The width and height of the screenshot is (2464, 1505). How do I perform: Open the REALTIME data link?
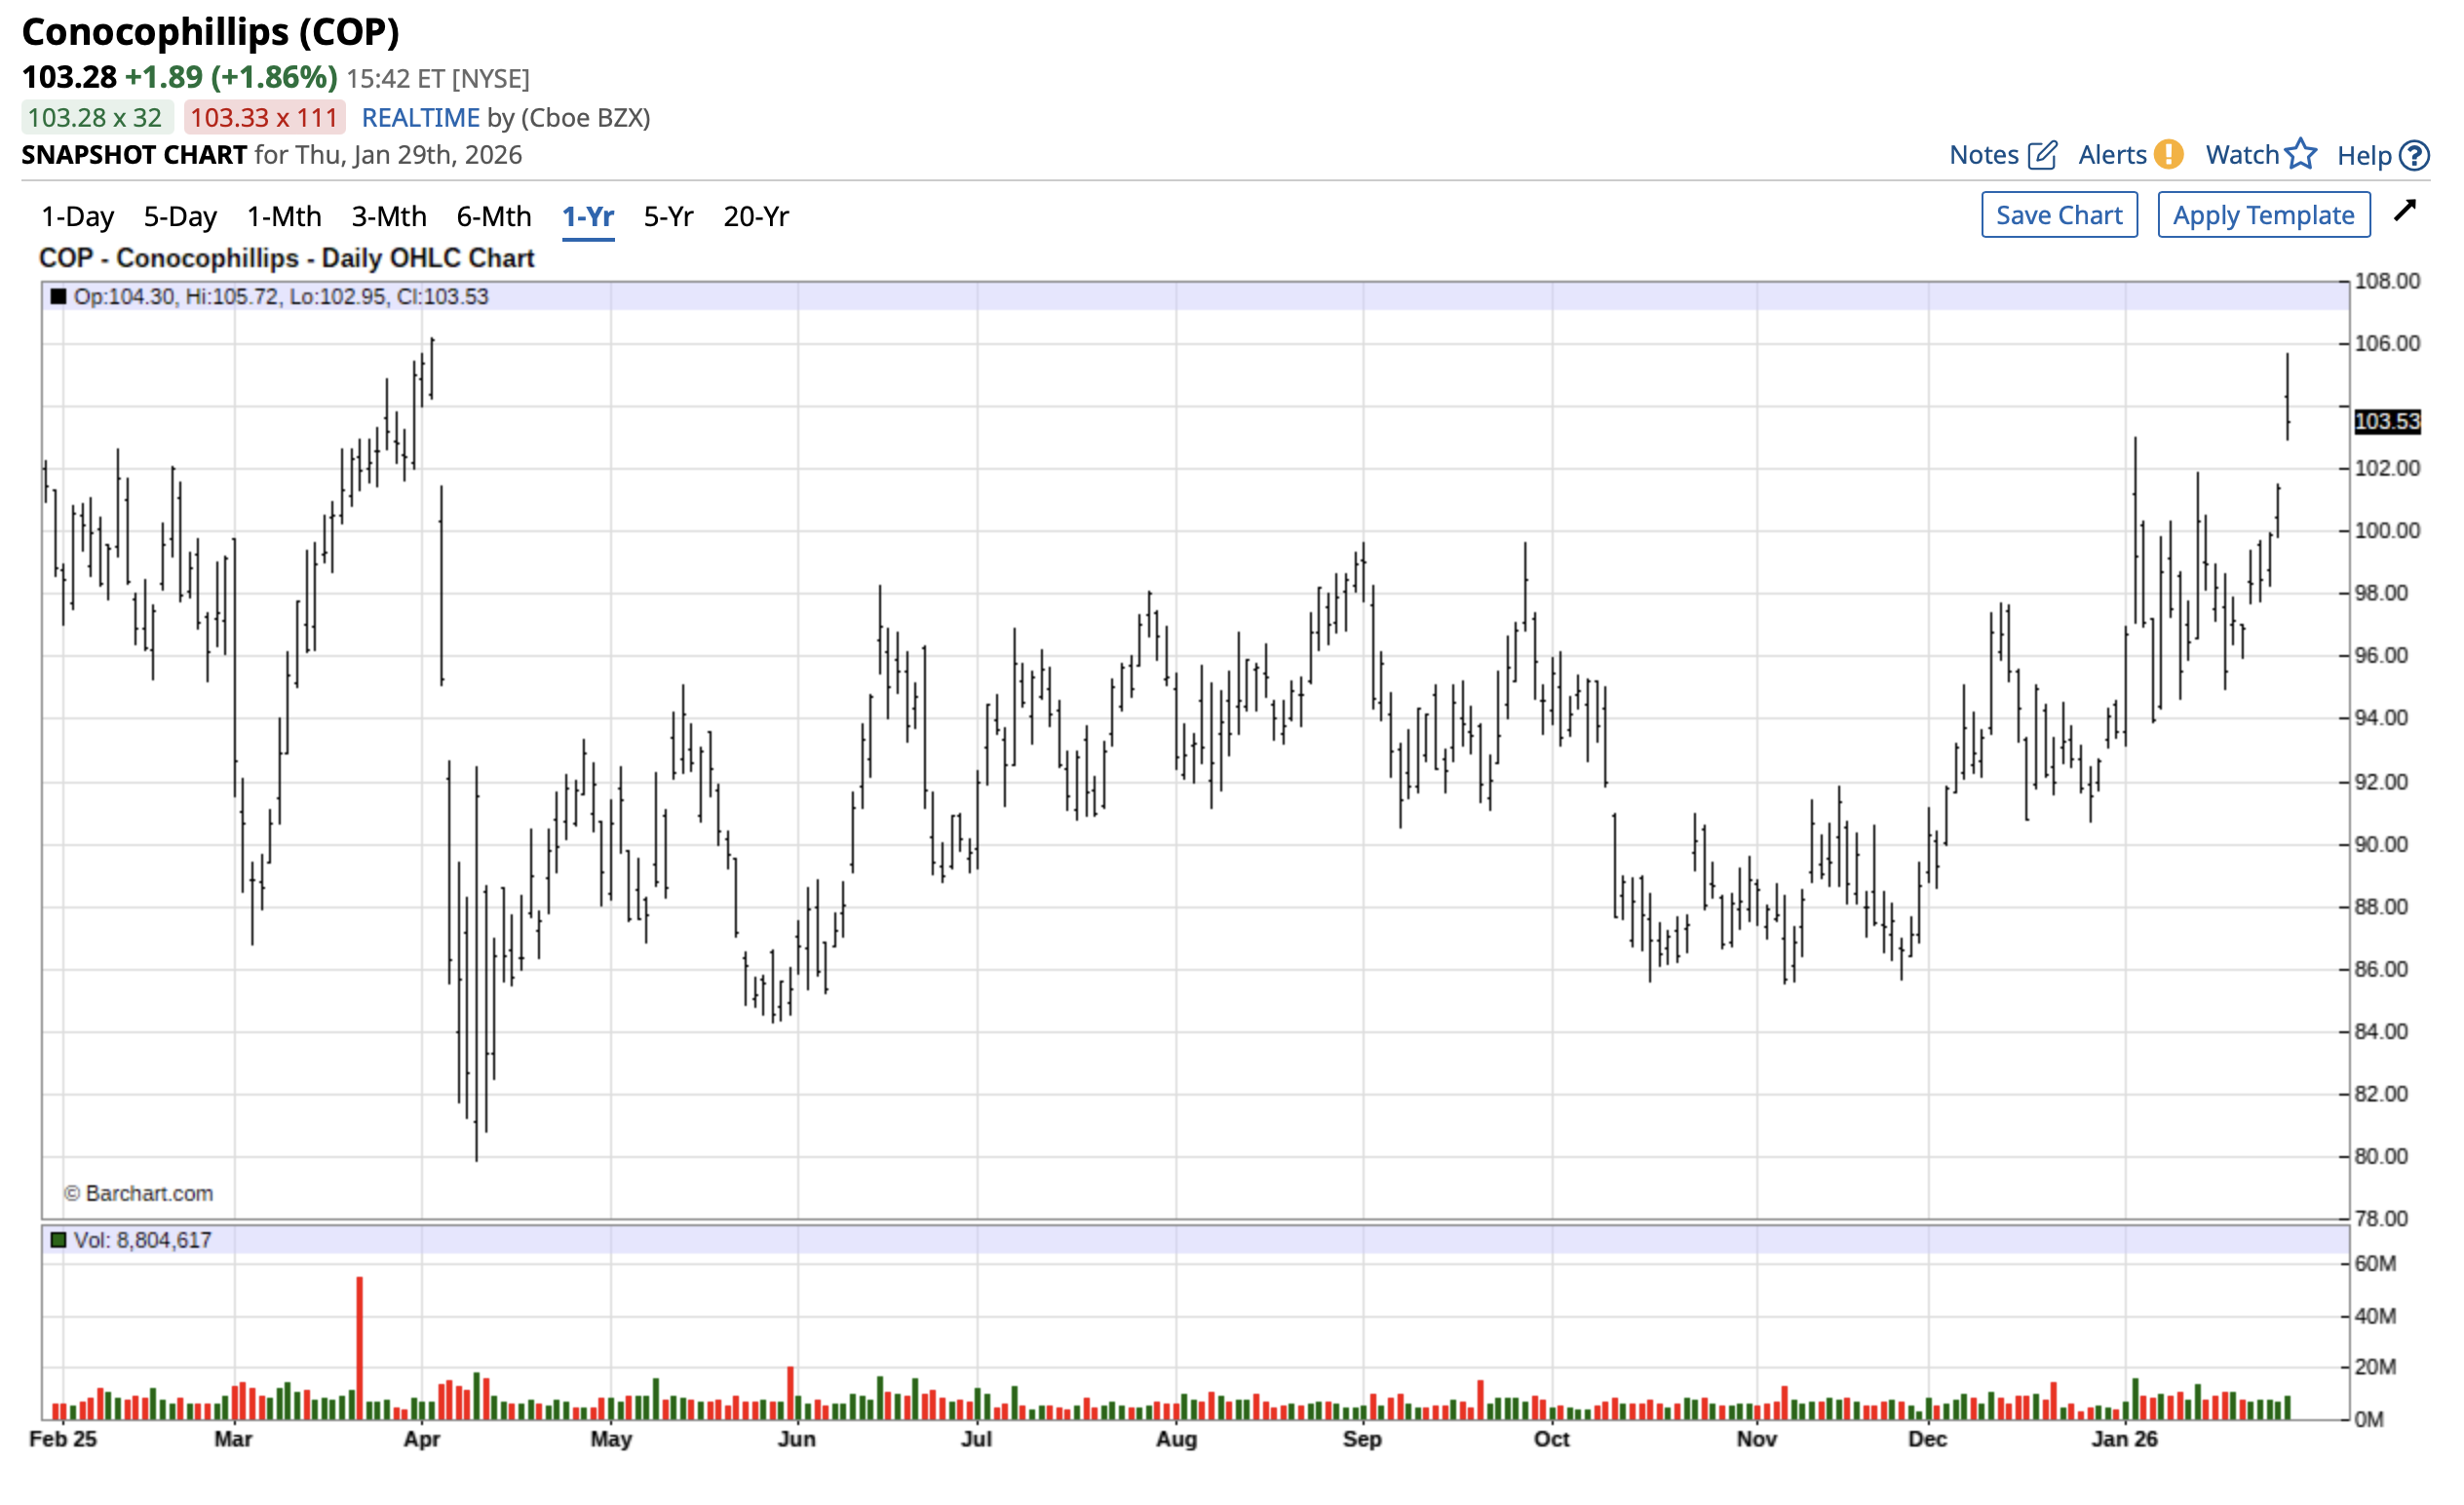click(420, 118)
